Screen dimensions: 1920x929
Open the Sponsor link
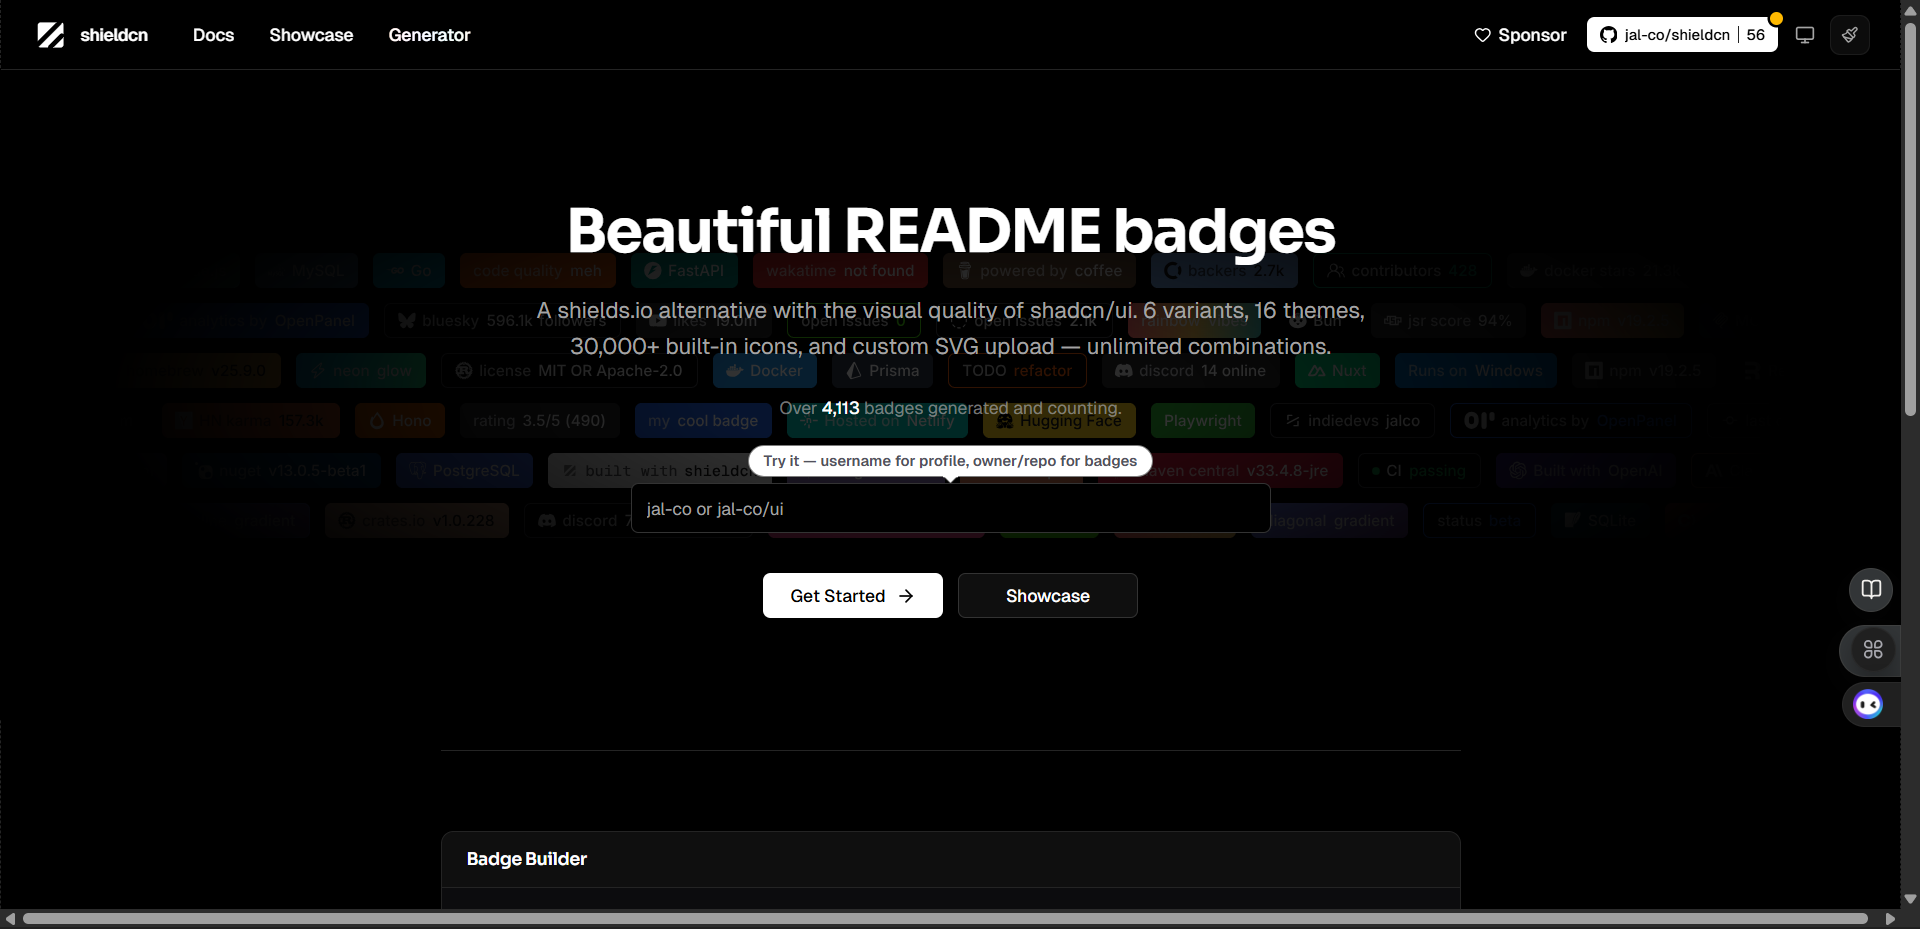[x=1520, y=35]
